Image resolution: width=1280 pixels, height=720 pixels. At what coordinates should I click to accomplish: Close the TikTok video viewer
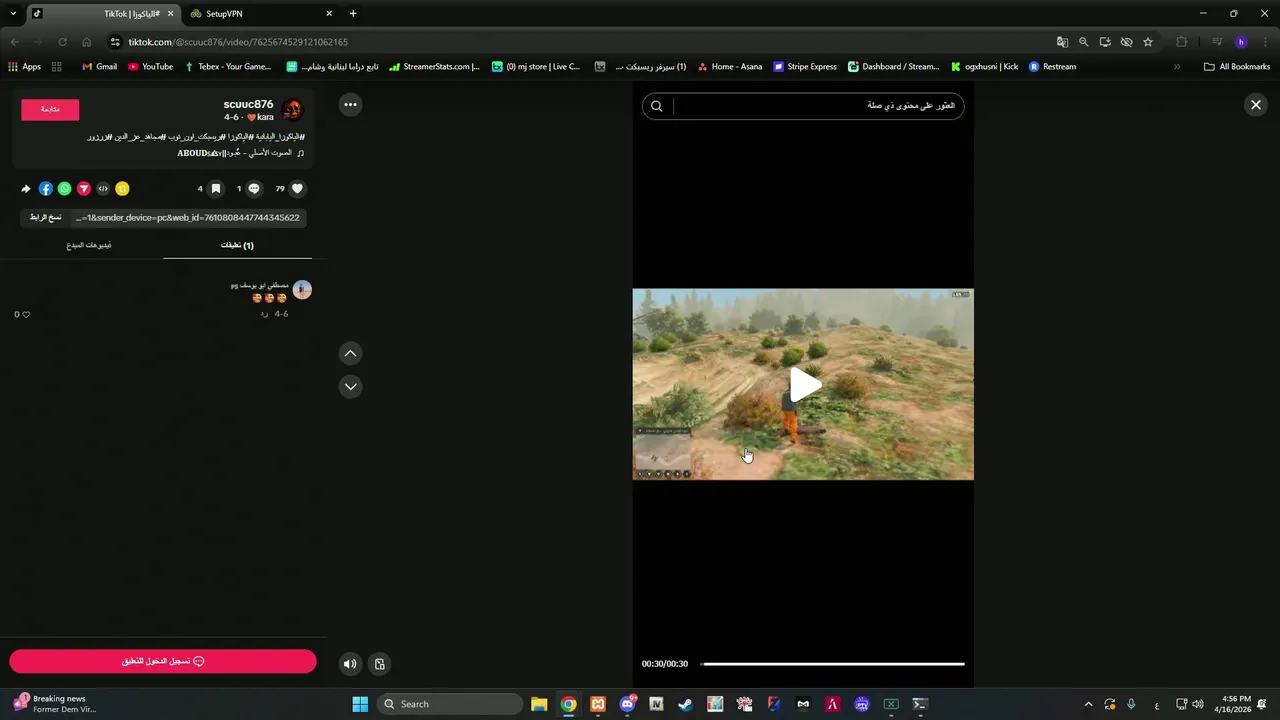click(1256, 105)
